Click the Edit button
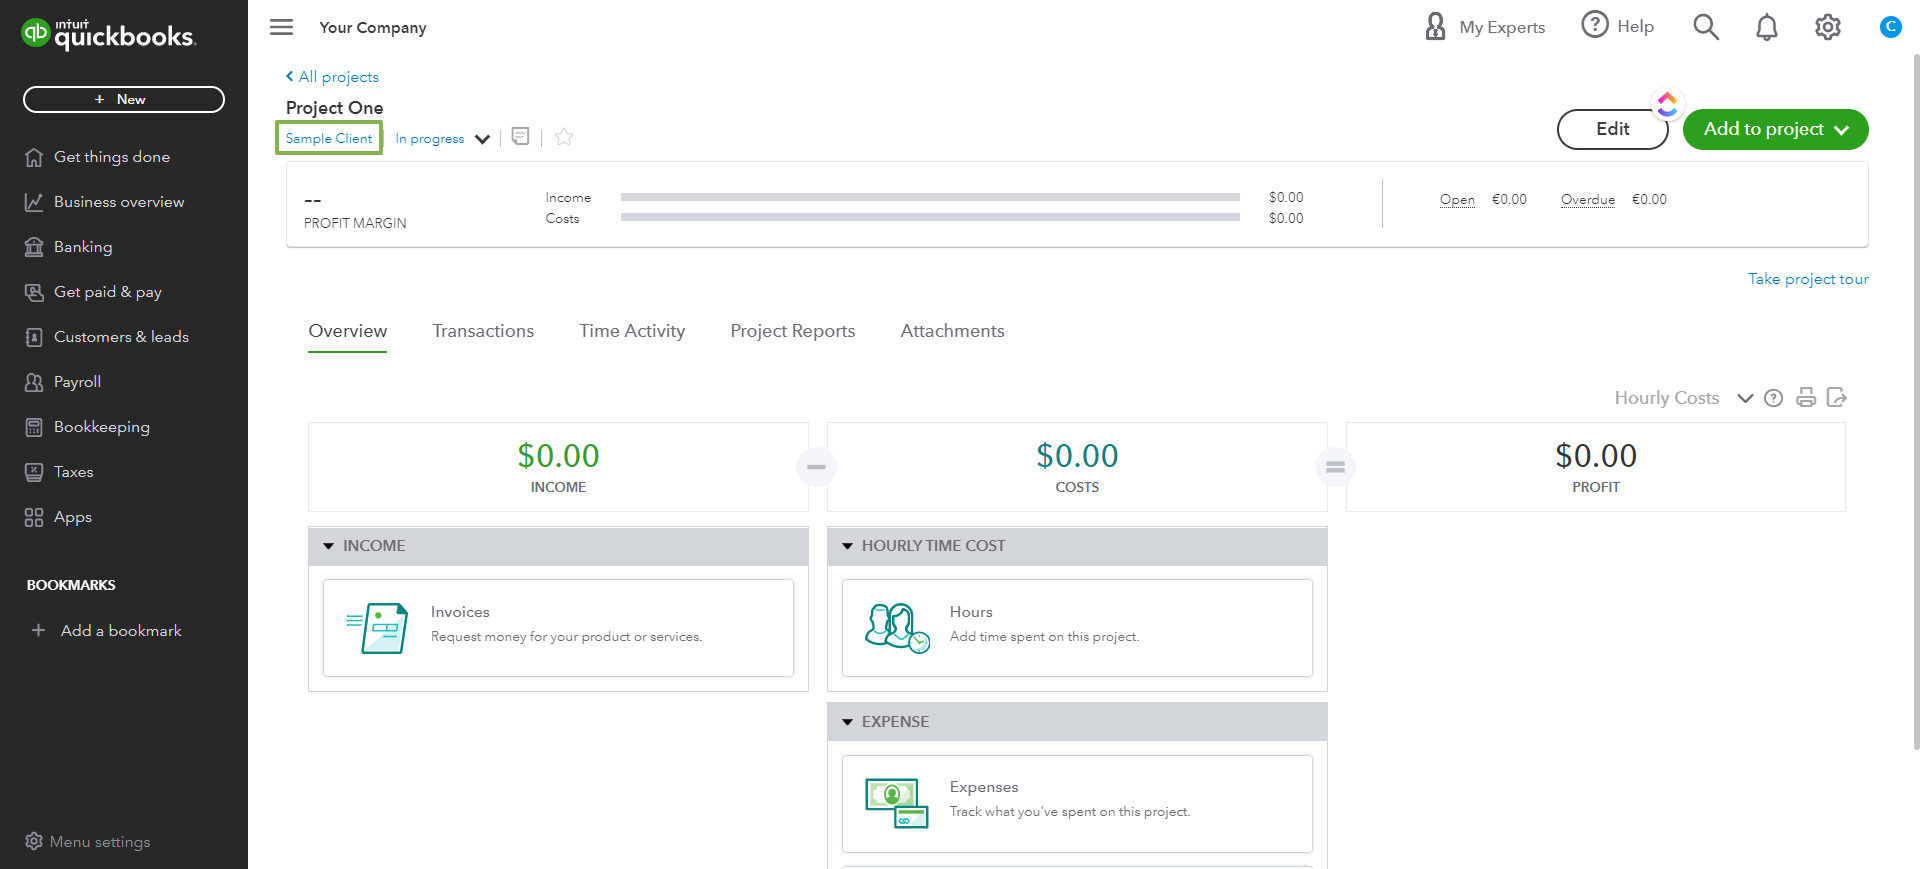This screenshot has width=1920, height=869. click(1611, 129)
